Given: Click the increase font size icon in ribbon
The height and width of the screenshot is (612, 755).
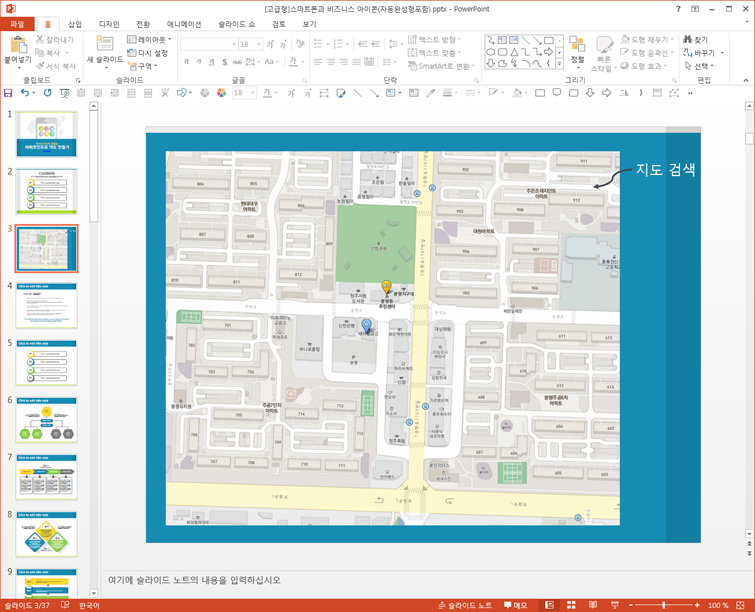Looking at the screenshot, I should coord(271,44).
